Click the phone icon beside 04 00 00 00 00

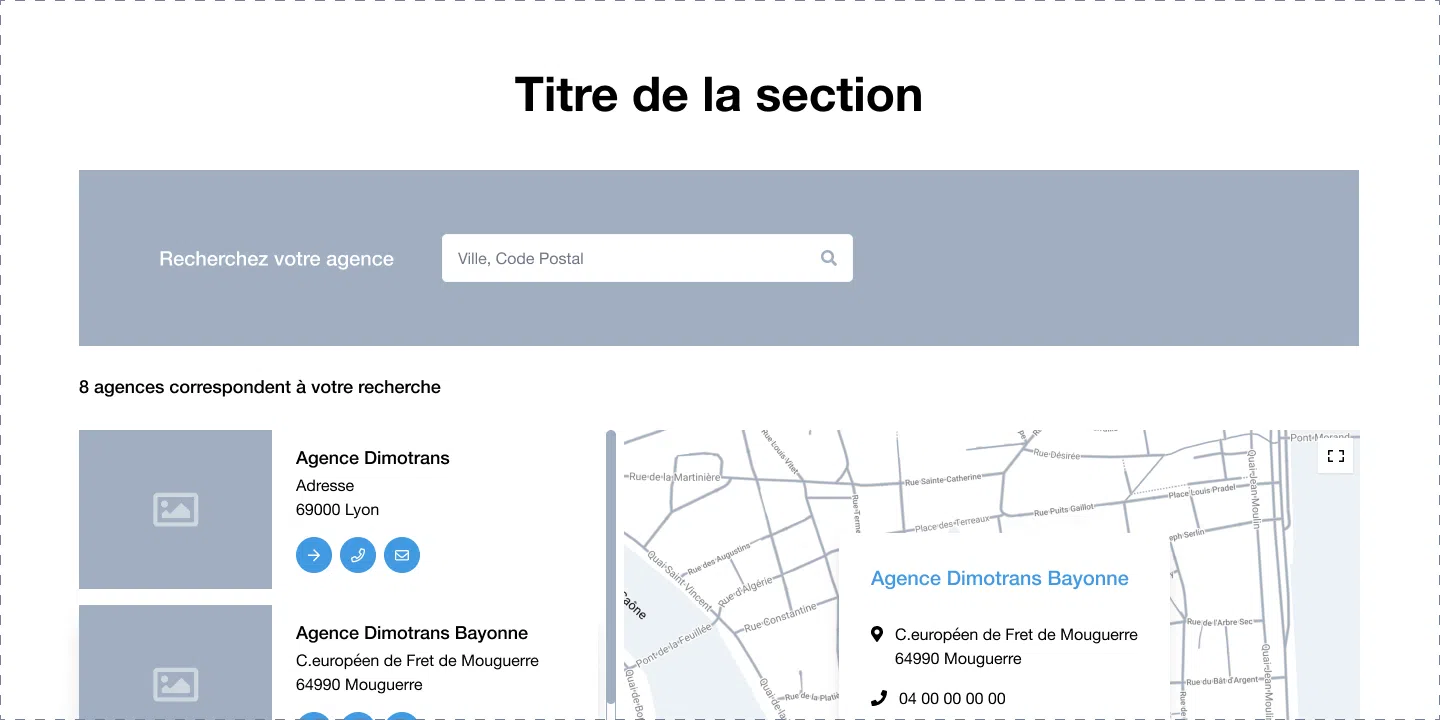point(879,698)
